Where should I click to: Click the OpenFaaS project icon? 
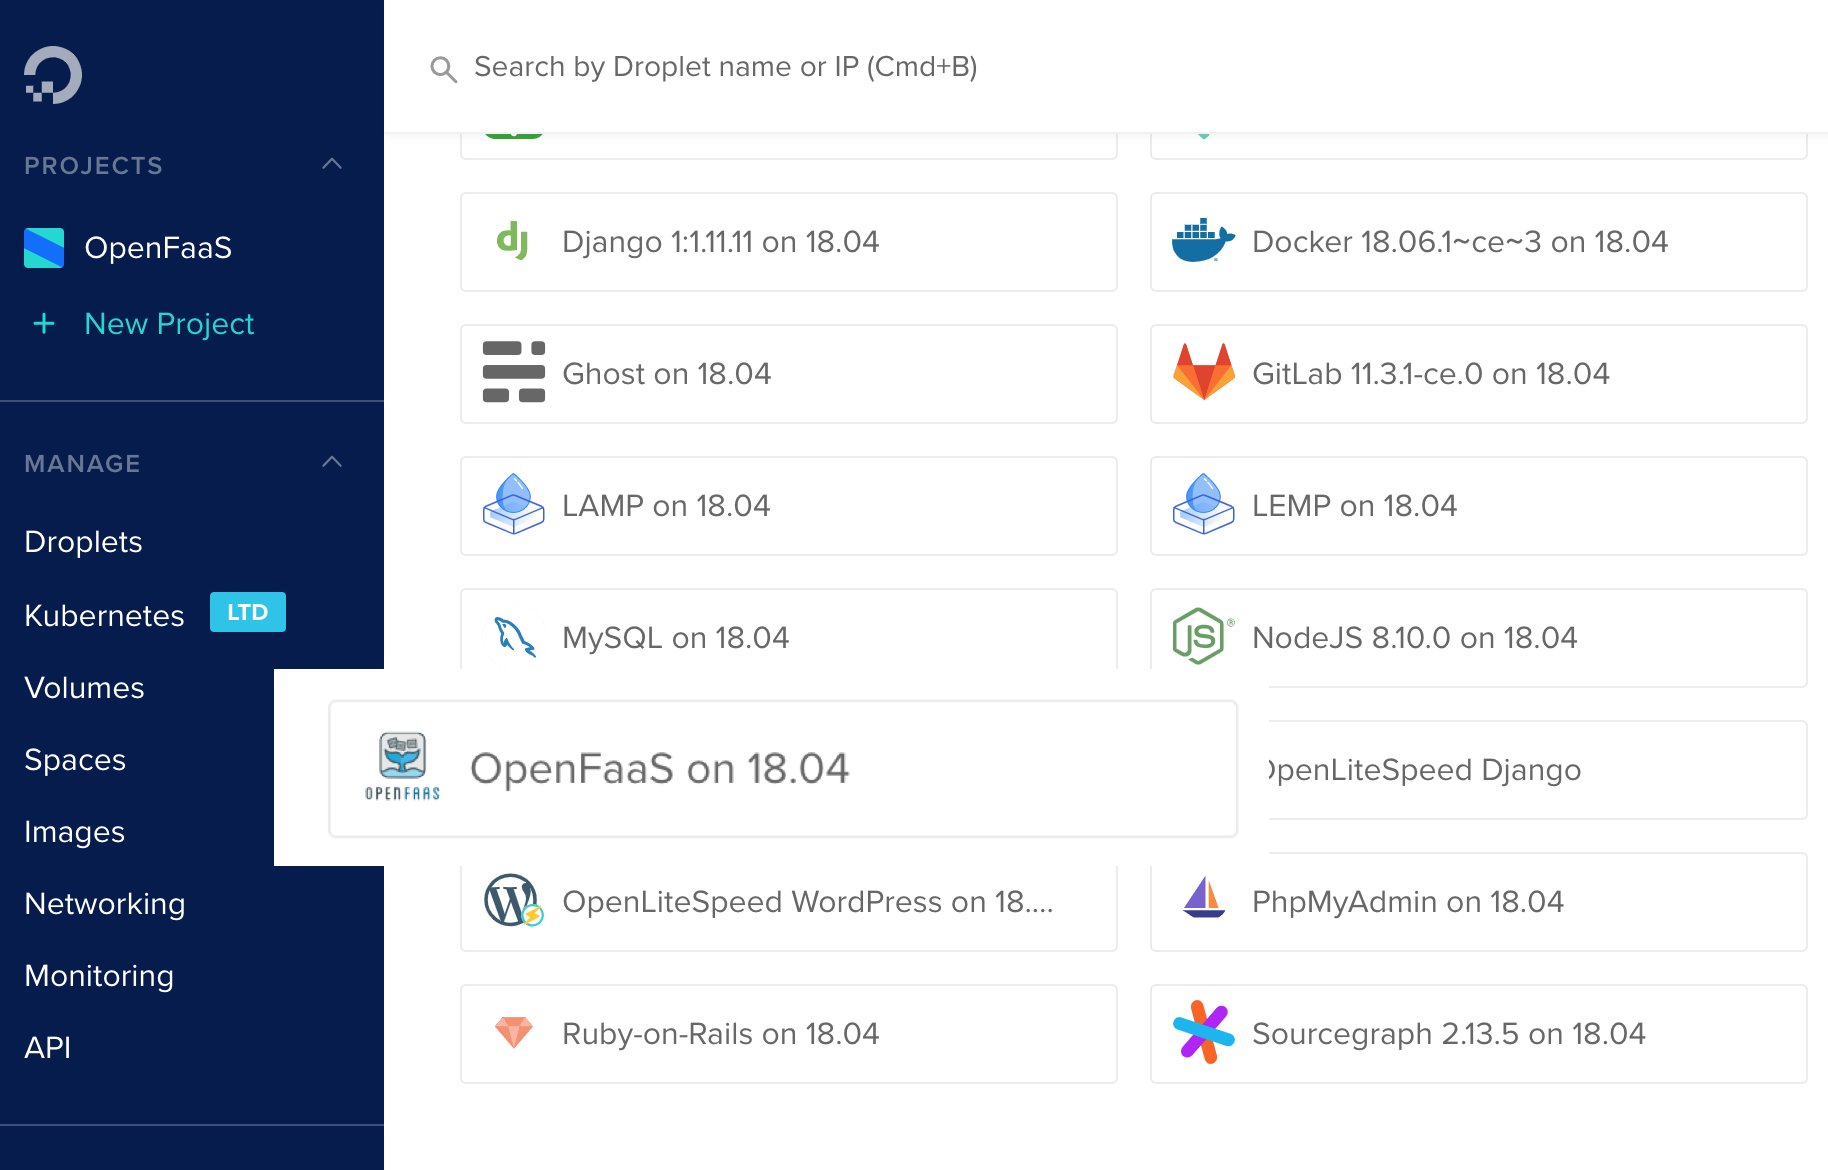[44, 248]
